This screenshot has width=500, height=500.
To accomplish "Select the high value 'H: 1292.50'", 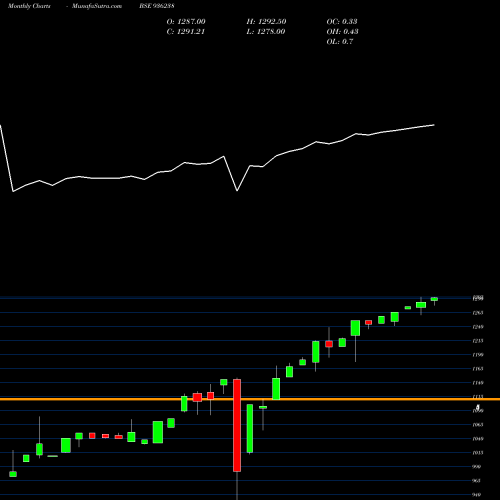I will pyautogui.click(x=266, y=22).
